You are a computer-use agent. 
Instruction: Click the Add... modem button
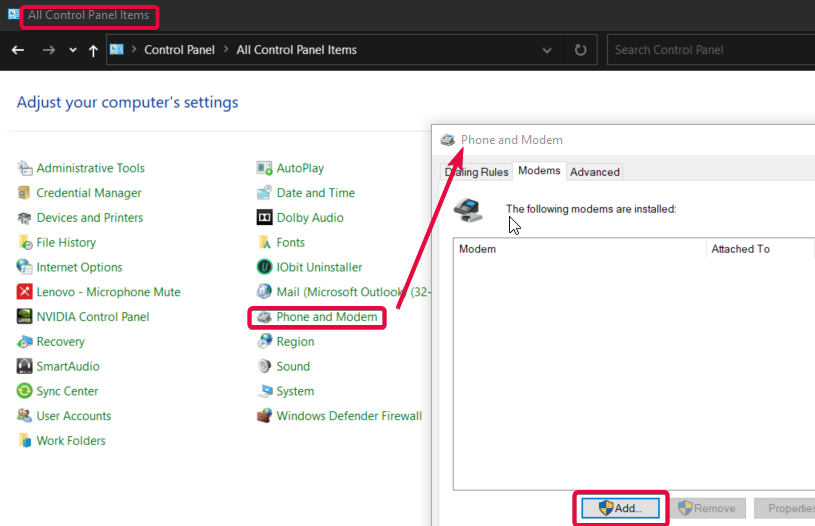tap(621, 508)
